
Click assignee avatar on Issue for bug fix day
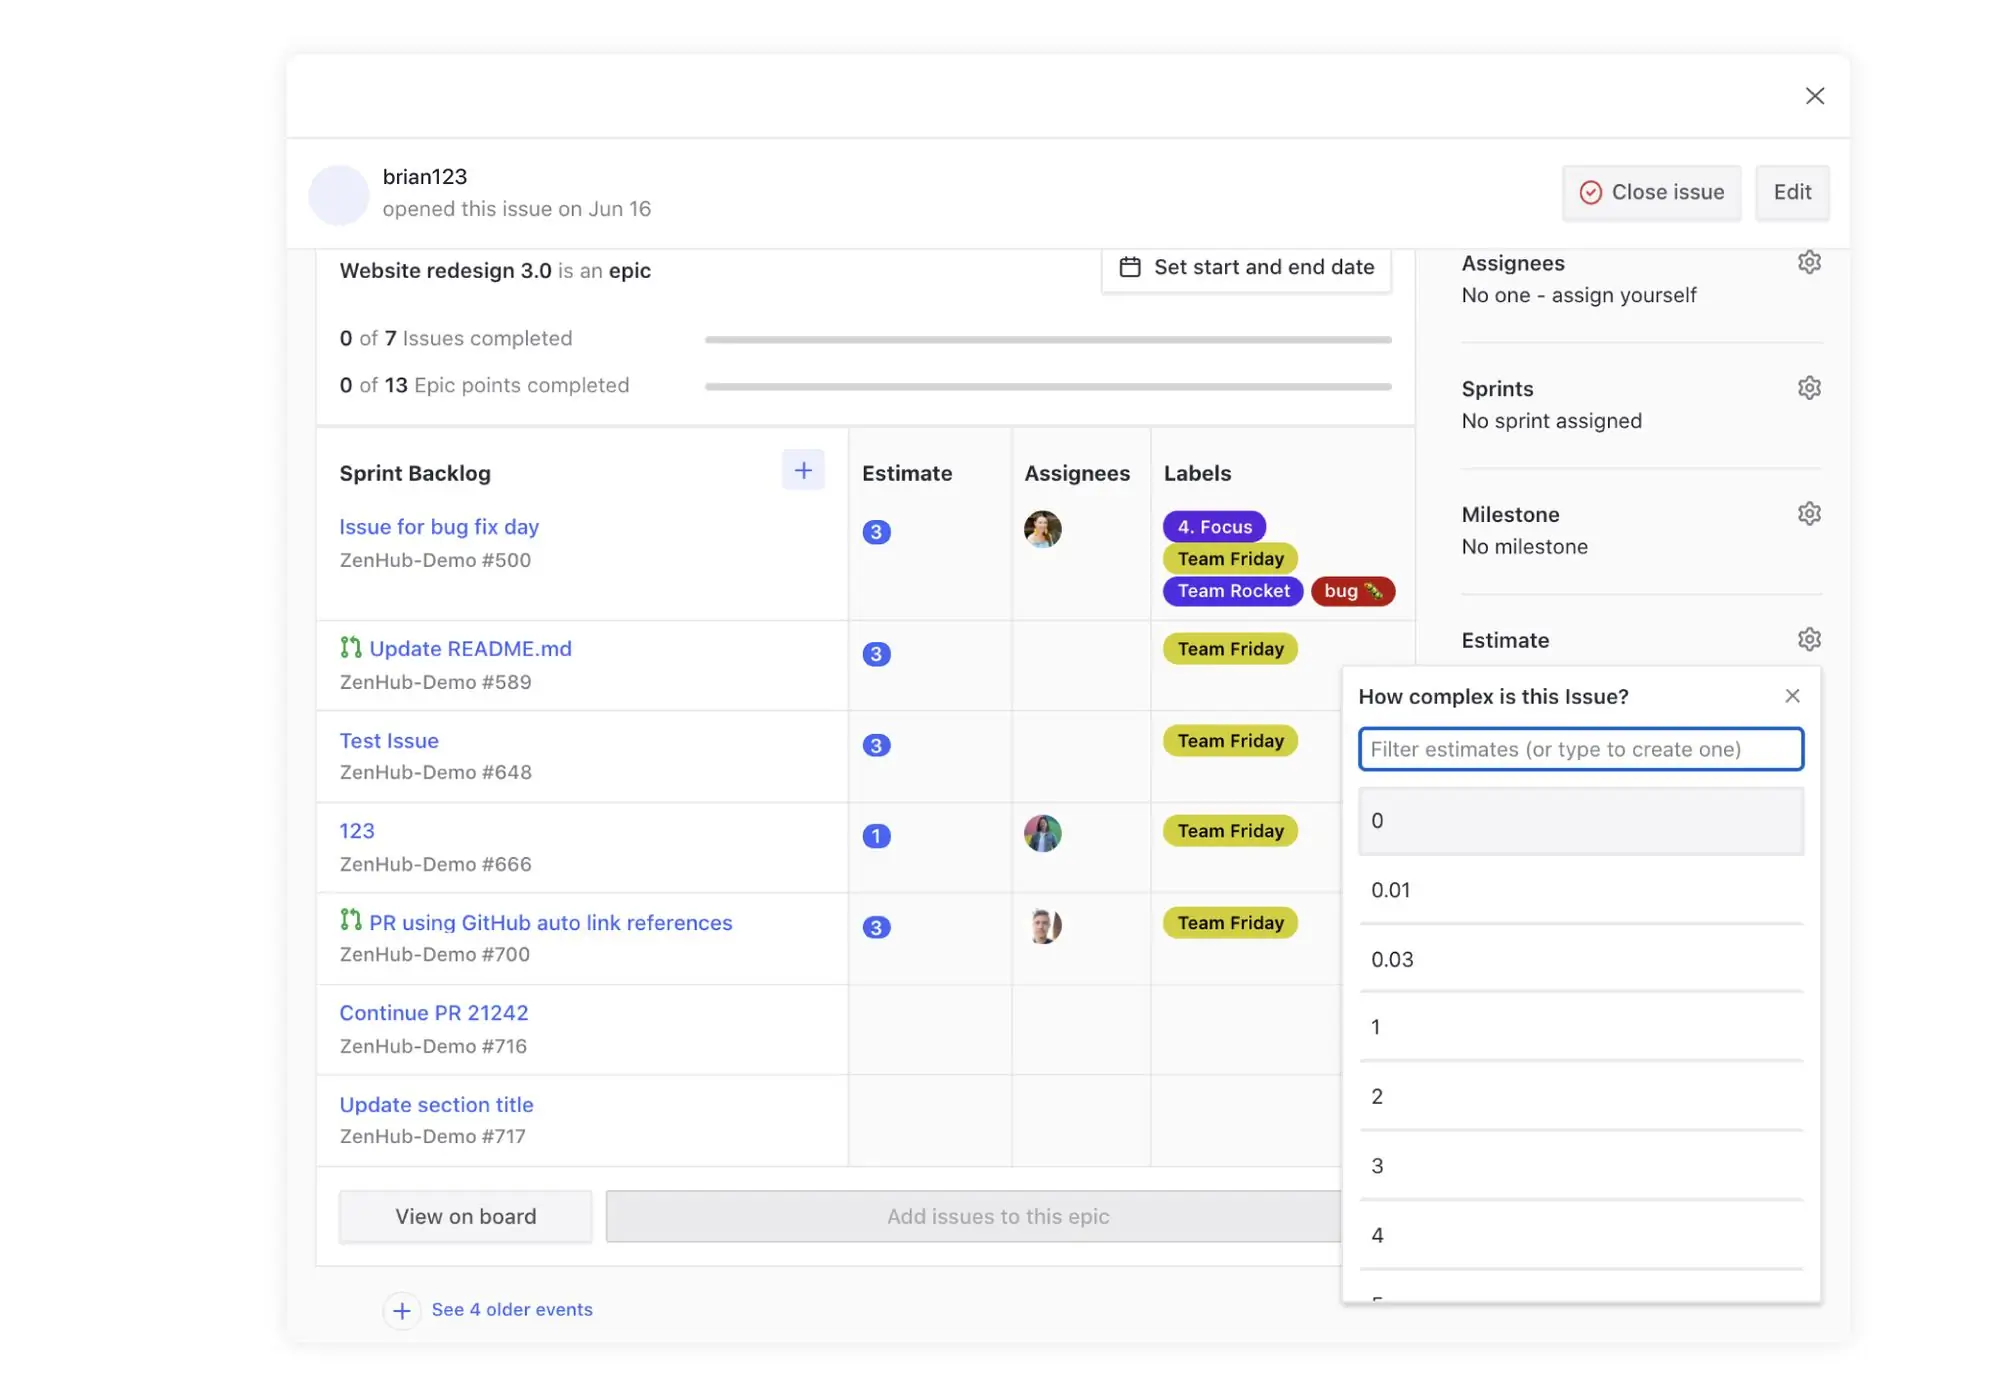[1042, 529]
